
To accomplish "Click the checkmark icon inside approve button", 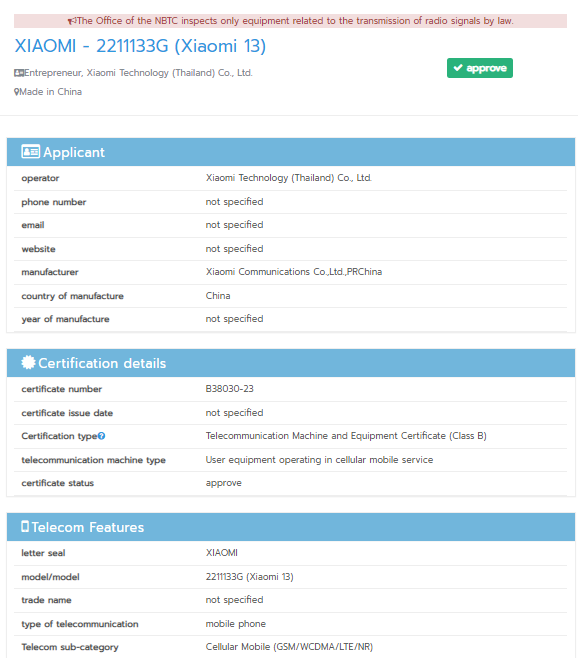I will 458,68.
